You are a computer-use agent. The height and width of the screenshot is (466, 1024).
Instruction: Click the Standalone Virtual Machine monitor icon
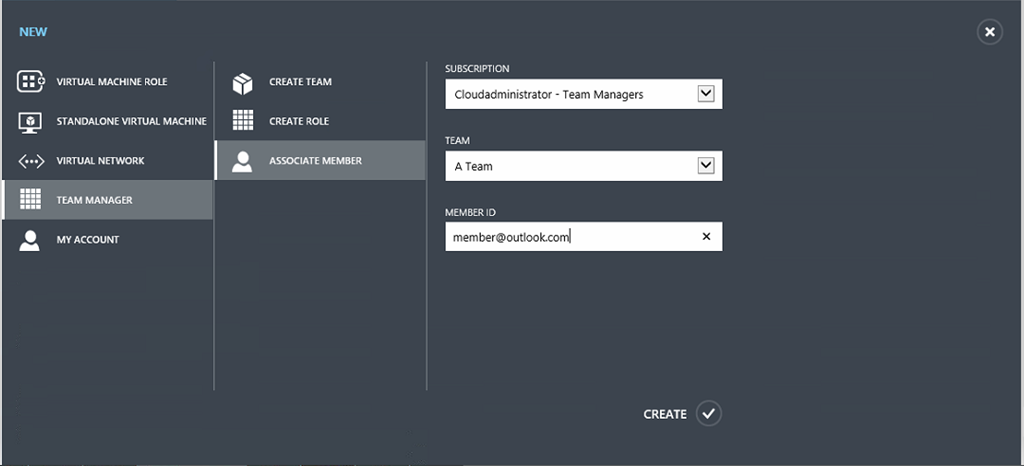coord(31,122)
